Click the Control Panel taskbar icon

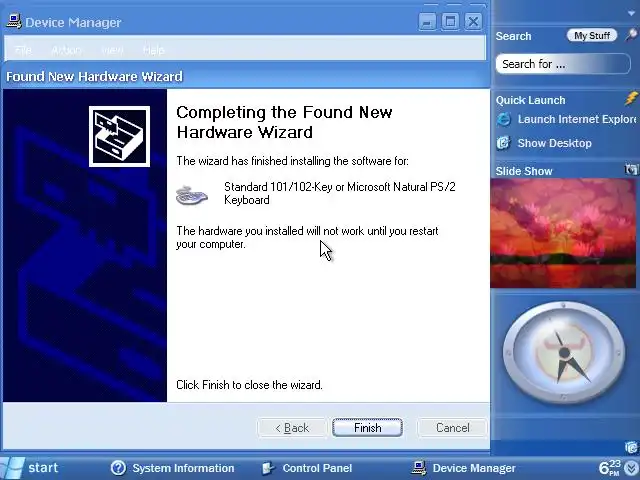268,468
